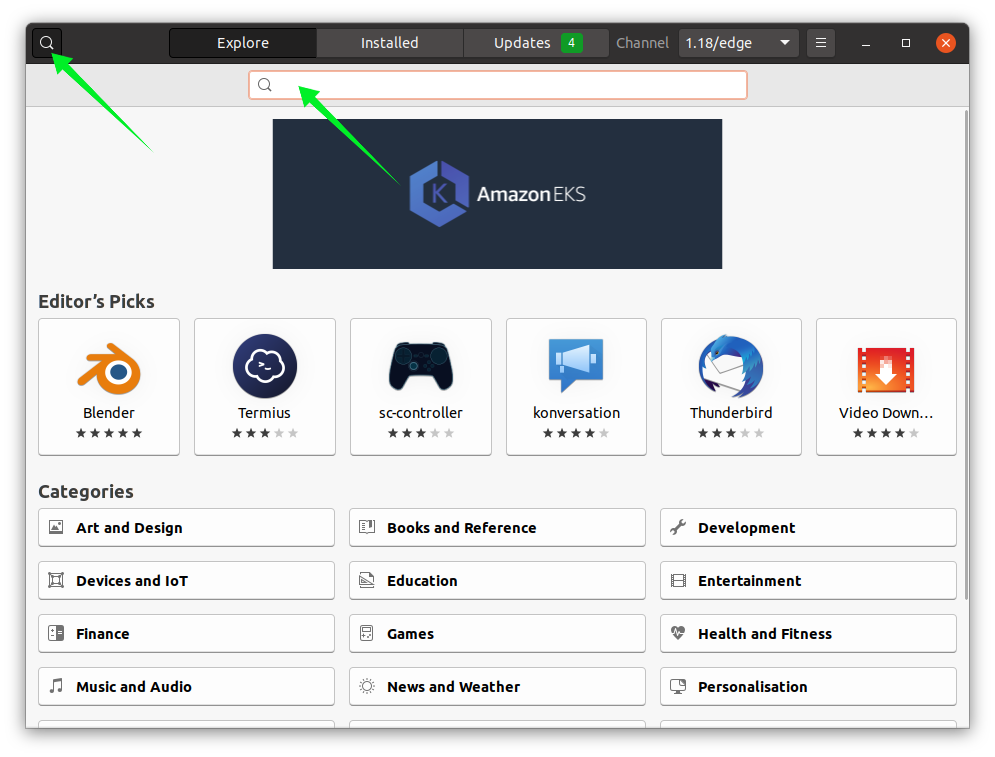995x757 pixels.
Task: Click the Amazon EKS logo in the banner
Action: (x=439, y=194)
